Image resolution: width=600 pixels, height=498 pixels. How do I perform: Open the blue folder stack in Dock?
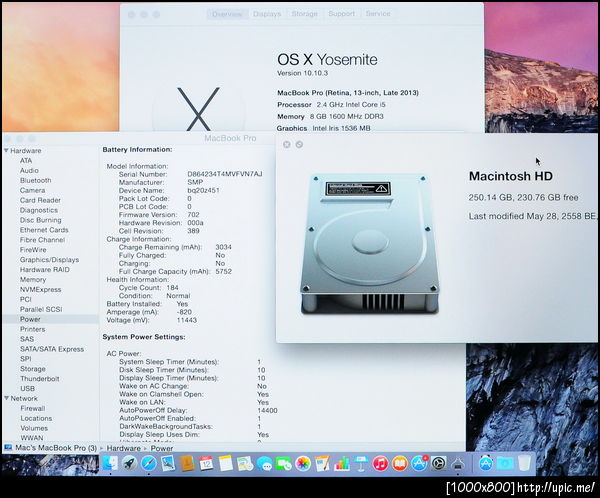click(505, 464)
